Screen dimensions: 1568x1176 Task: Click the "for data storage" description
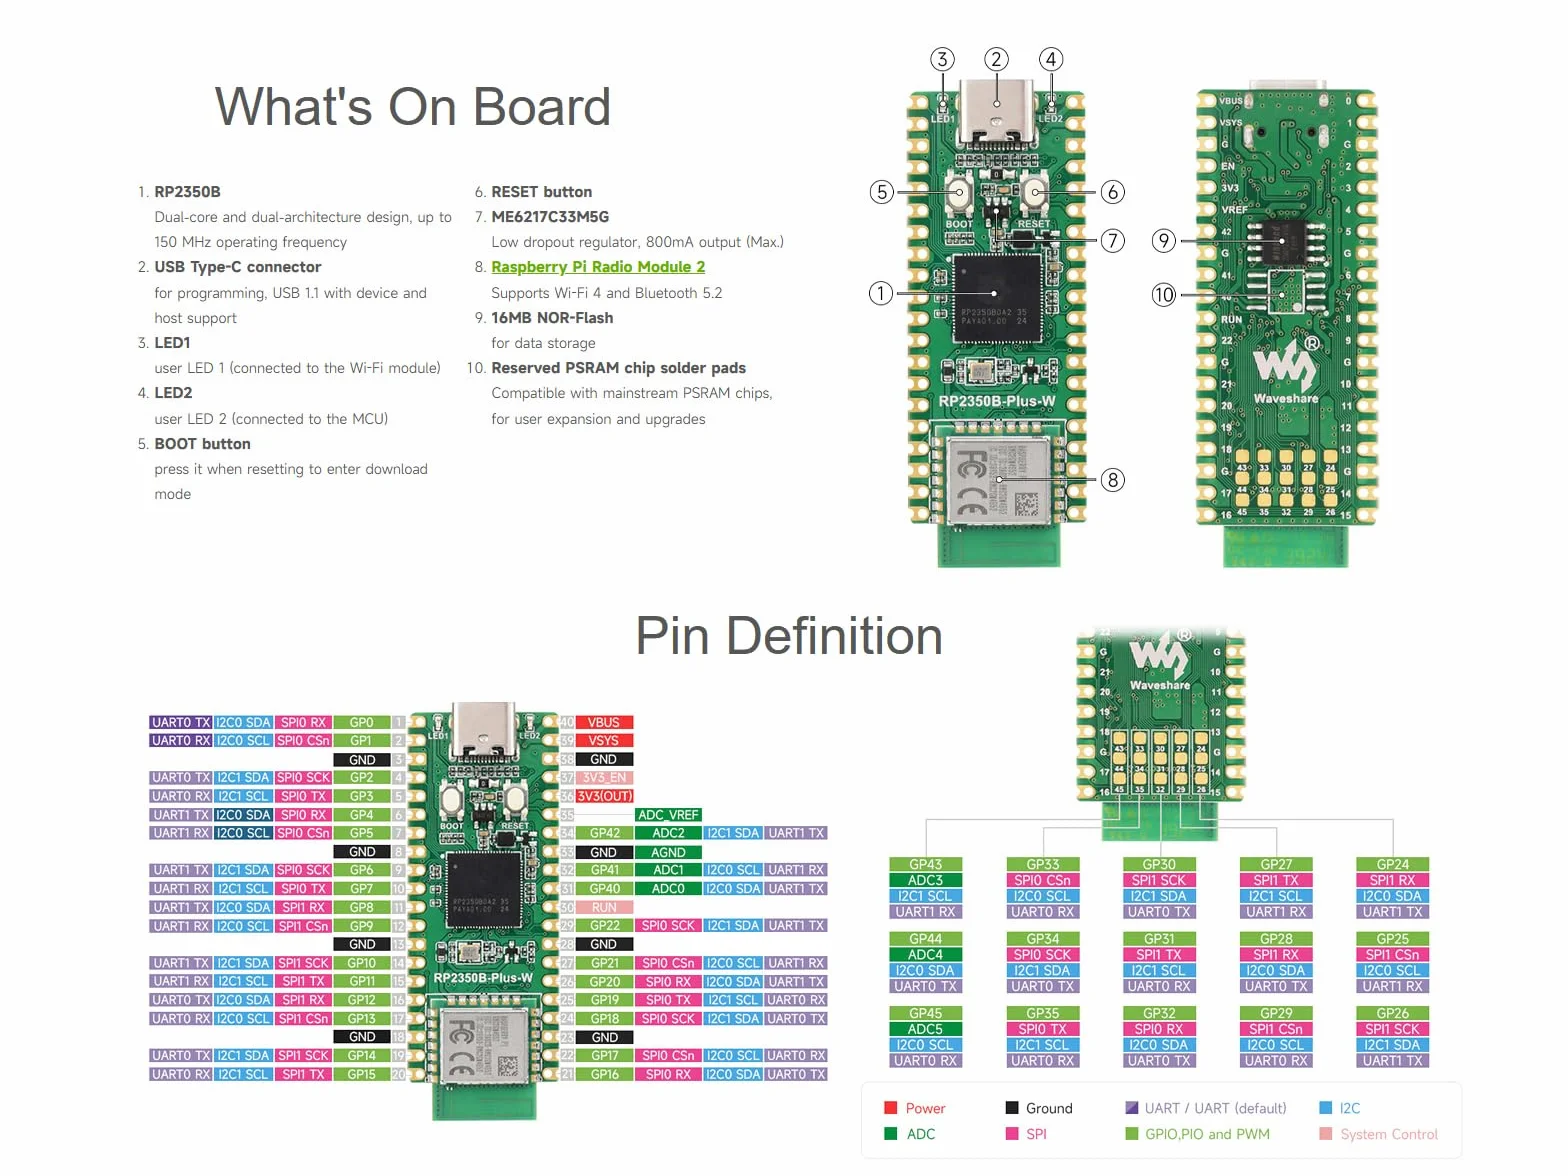(x=543, y=343)
